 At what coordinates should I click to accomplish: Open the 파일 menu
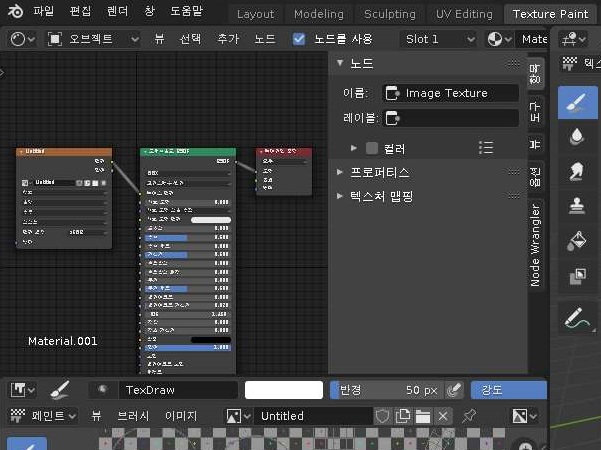click(43, 11)
